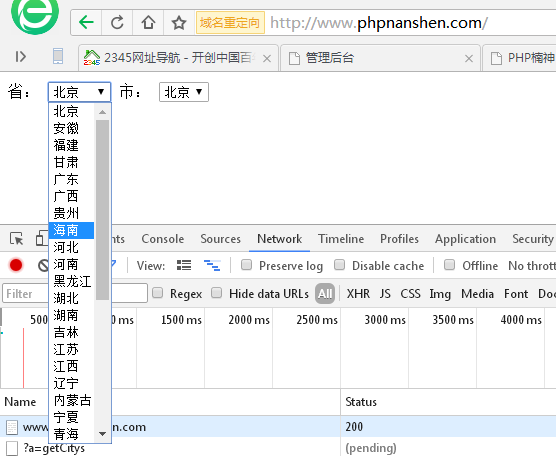Image resolution: width=556 pixels, height=456 pixels.
Task: Open the sidebar toggle icon left of the tabs
Action: 21,56
